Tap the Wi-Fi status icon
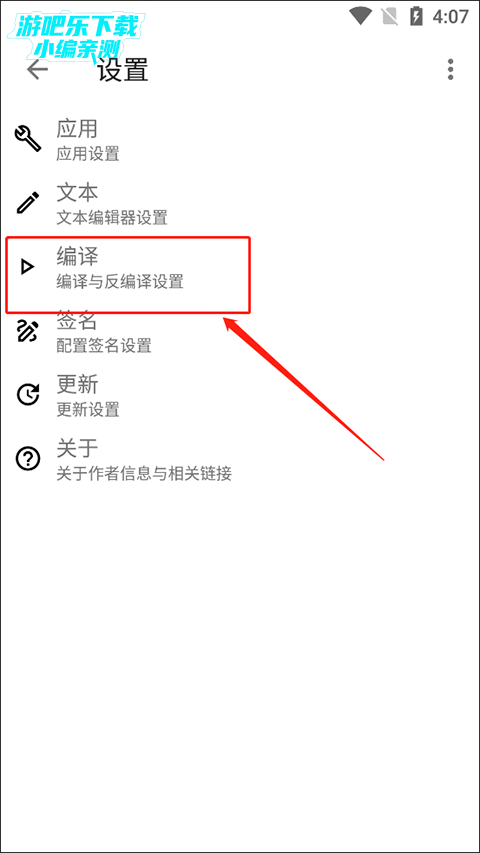Screen dimensions: 480x853 360,16
